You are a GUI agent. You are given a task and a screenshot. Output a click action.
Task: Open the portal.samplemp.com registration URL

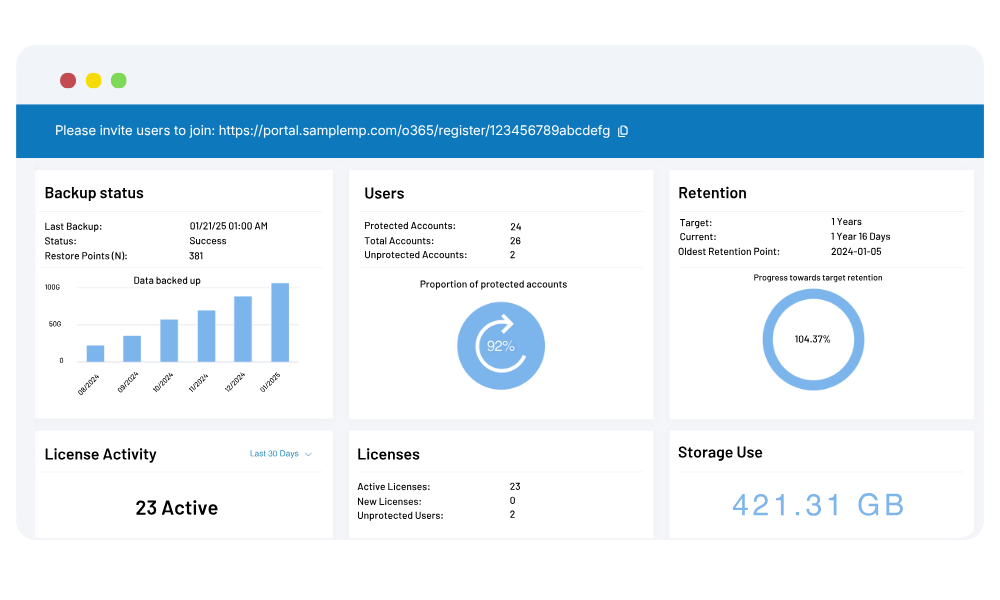click(x=413, y=131)
